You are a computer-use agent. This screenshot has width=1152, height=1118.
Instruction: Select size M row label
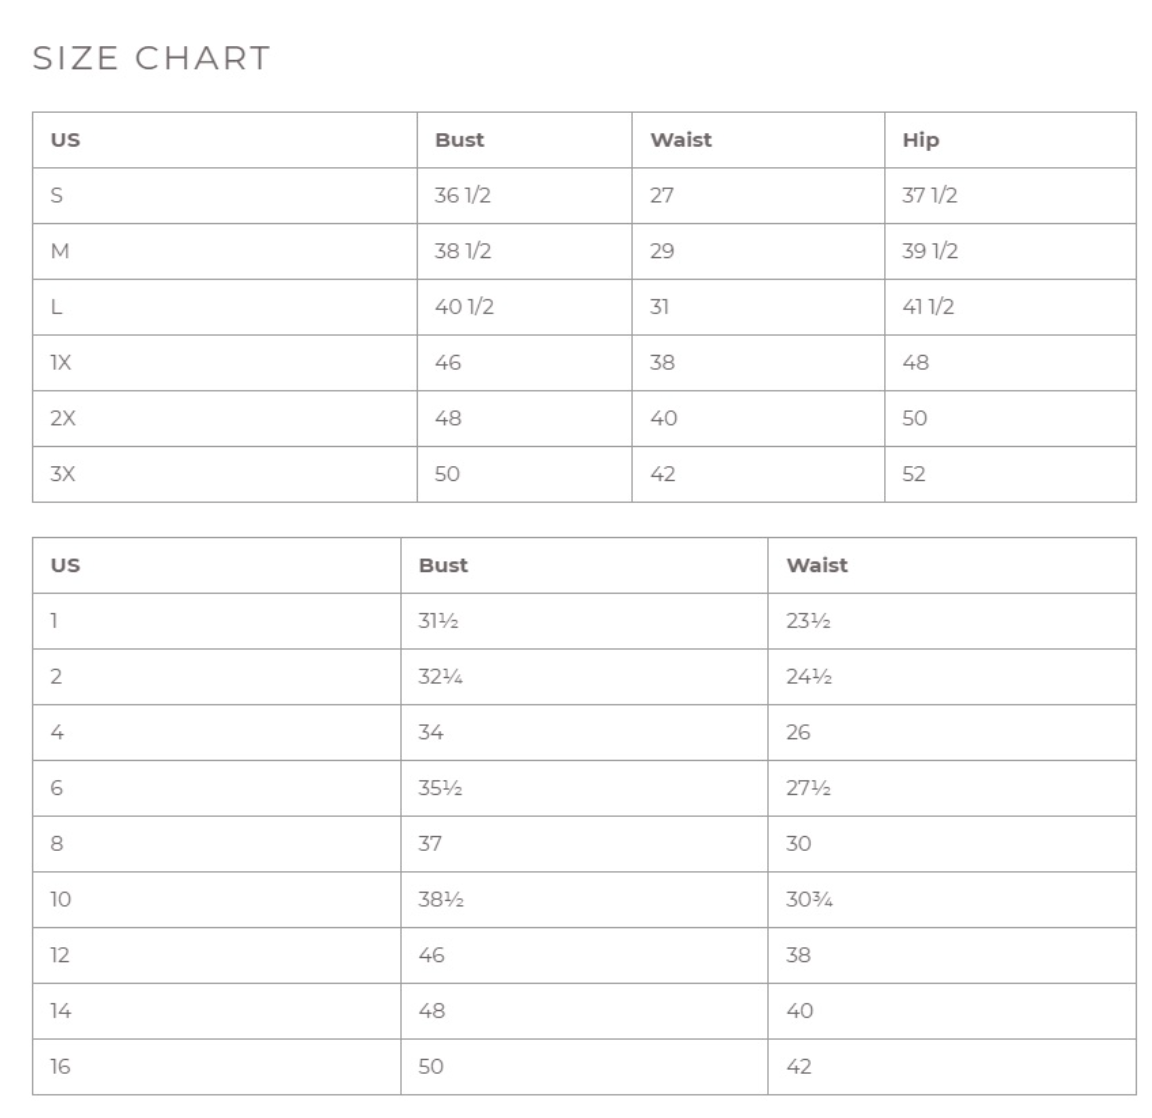pyautogui.click(x=60, y=251)
